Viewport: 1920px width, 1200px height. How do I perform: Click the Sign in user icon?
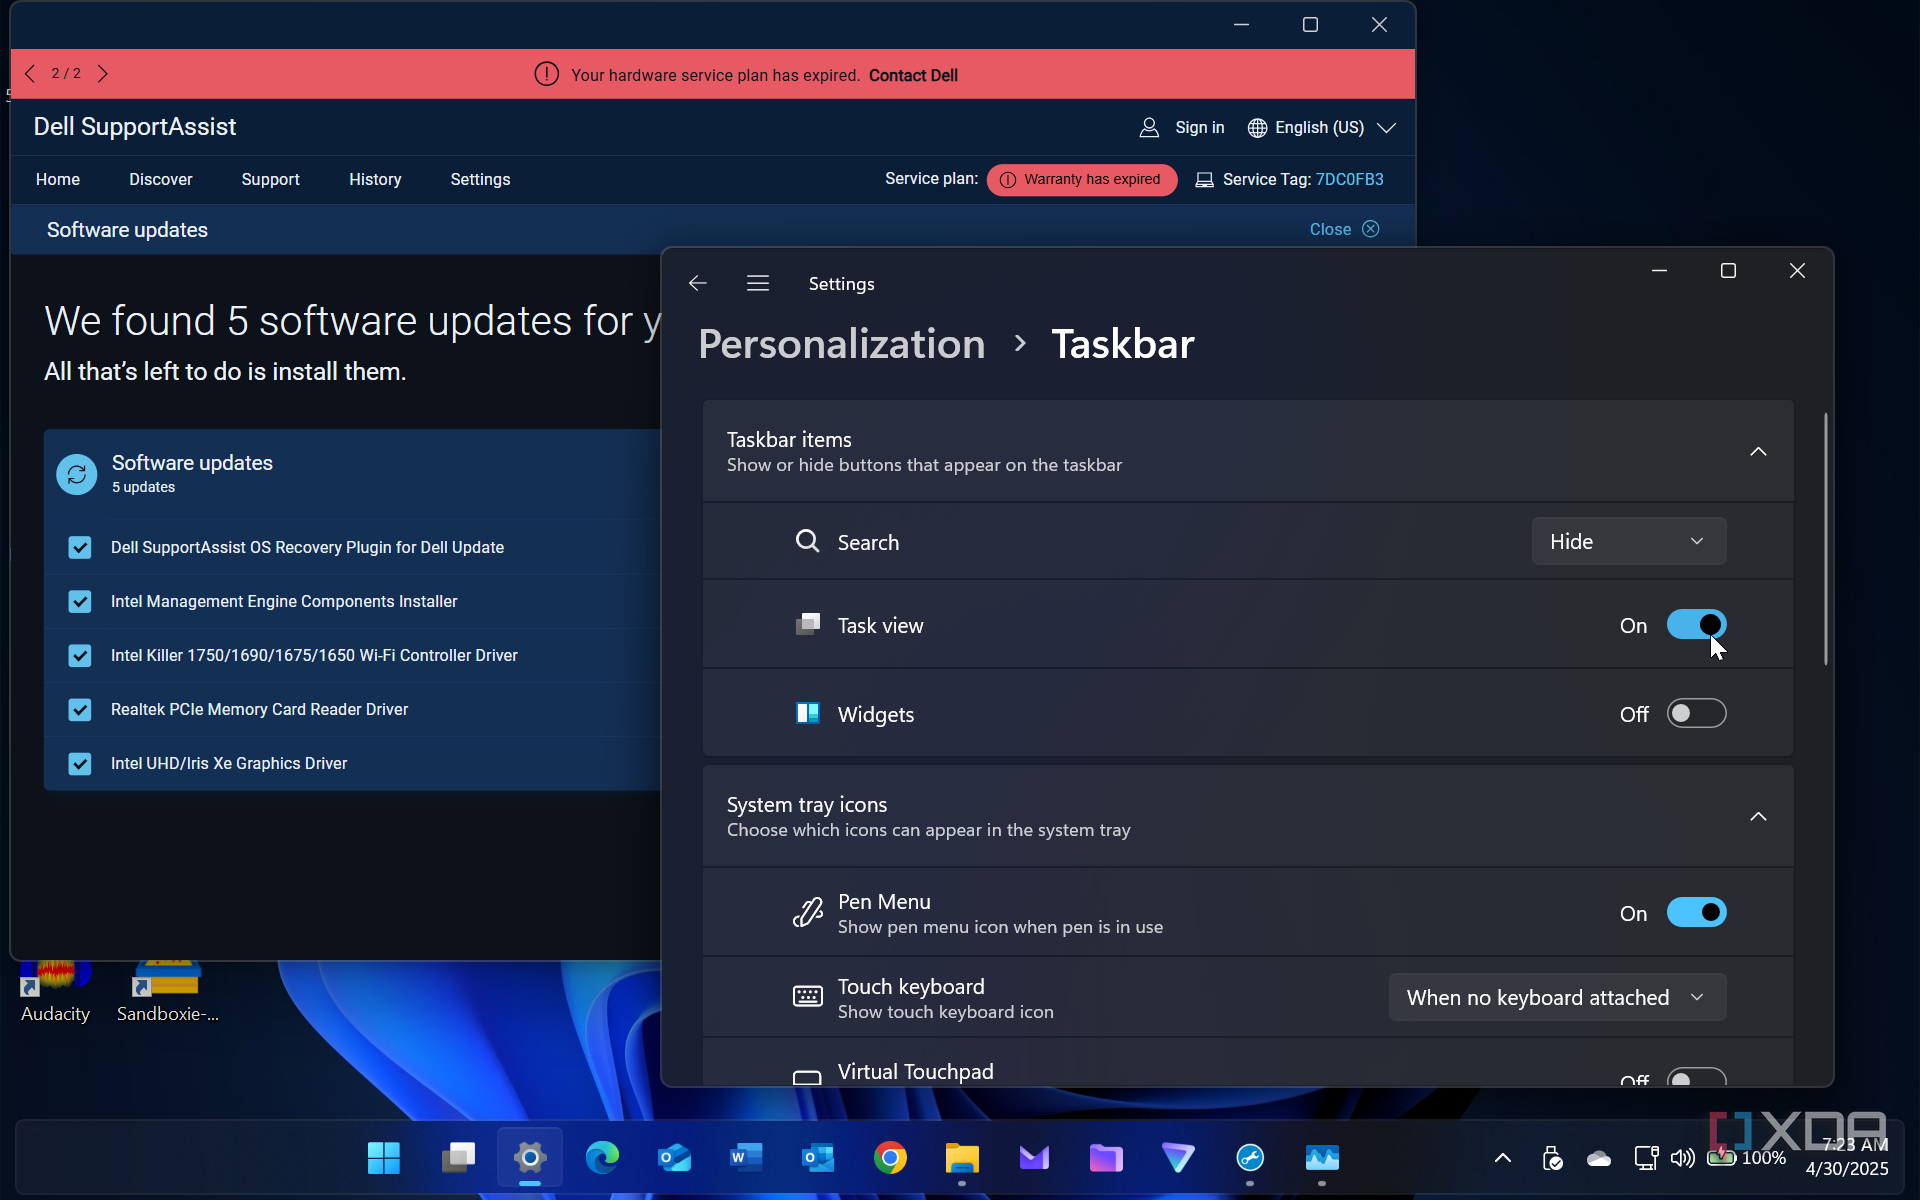(1149, 128)
